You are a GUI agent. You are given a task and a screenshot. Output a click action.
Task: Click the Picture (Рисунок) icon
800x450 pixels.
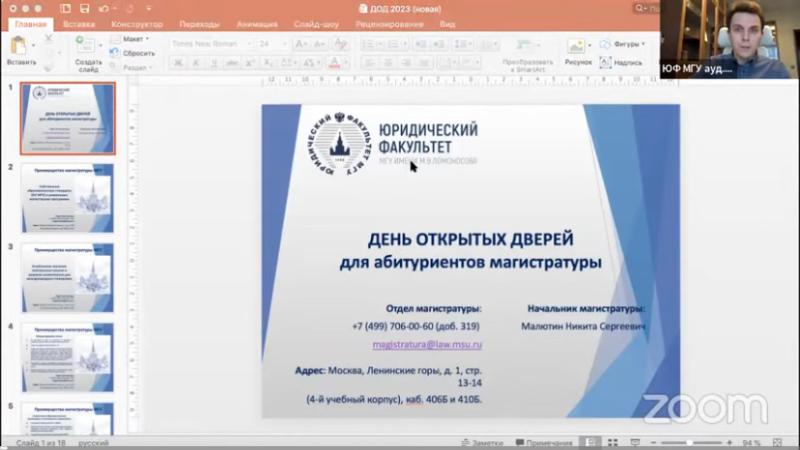(575, 46)
